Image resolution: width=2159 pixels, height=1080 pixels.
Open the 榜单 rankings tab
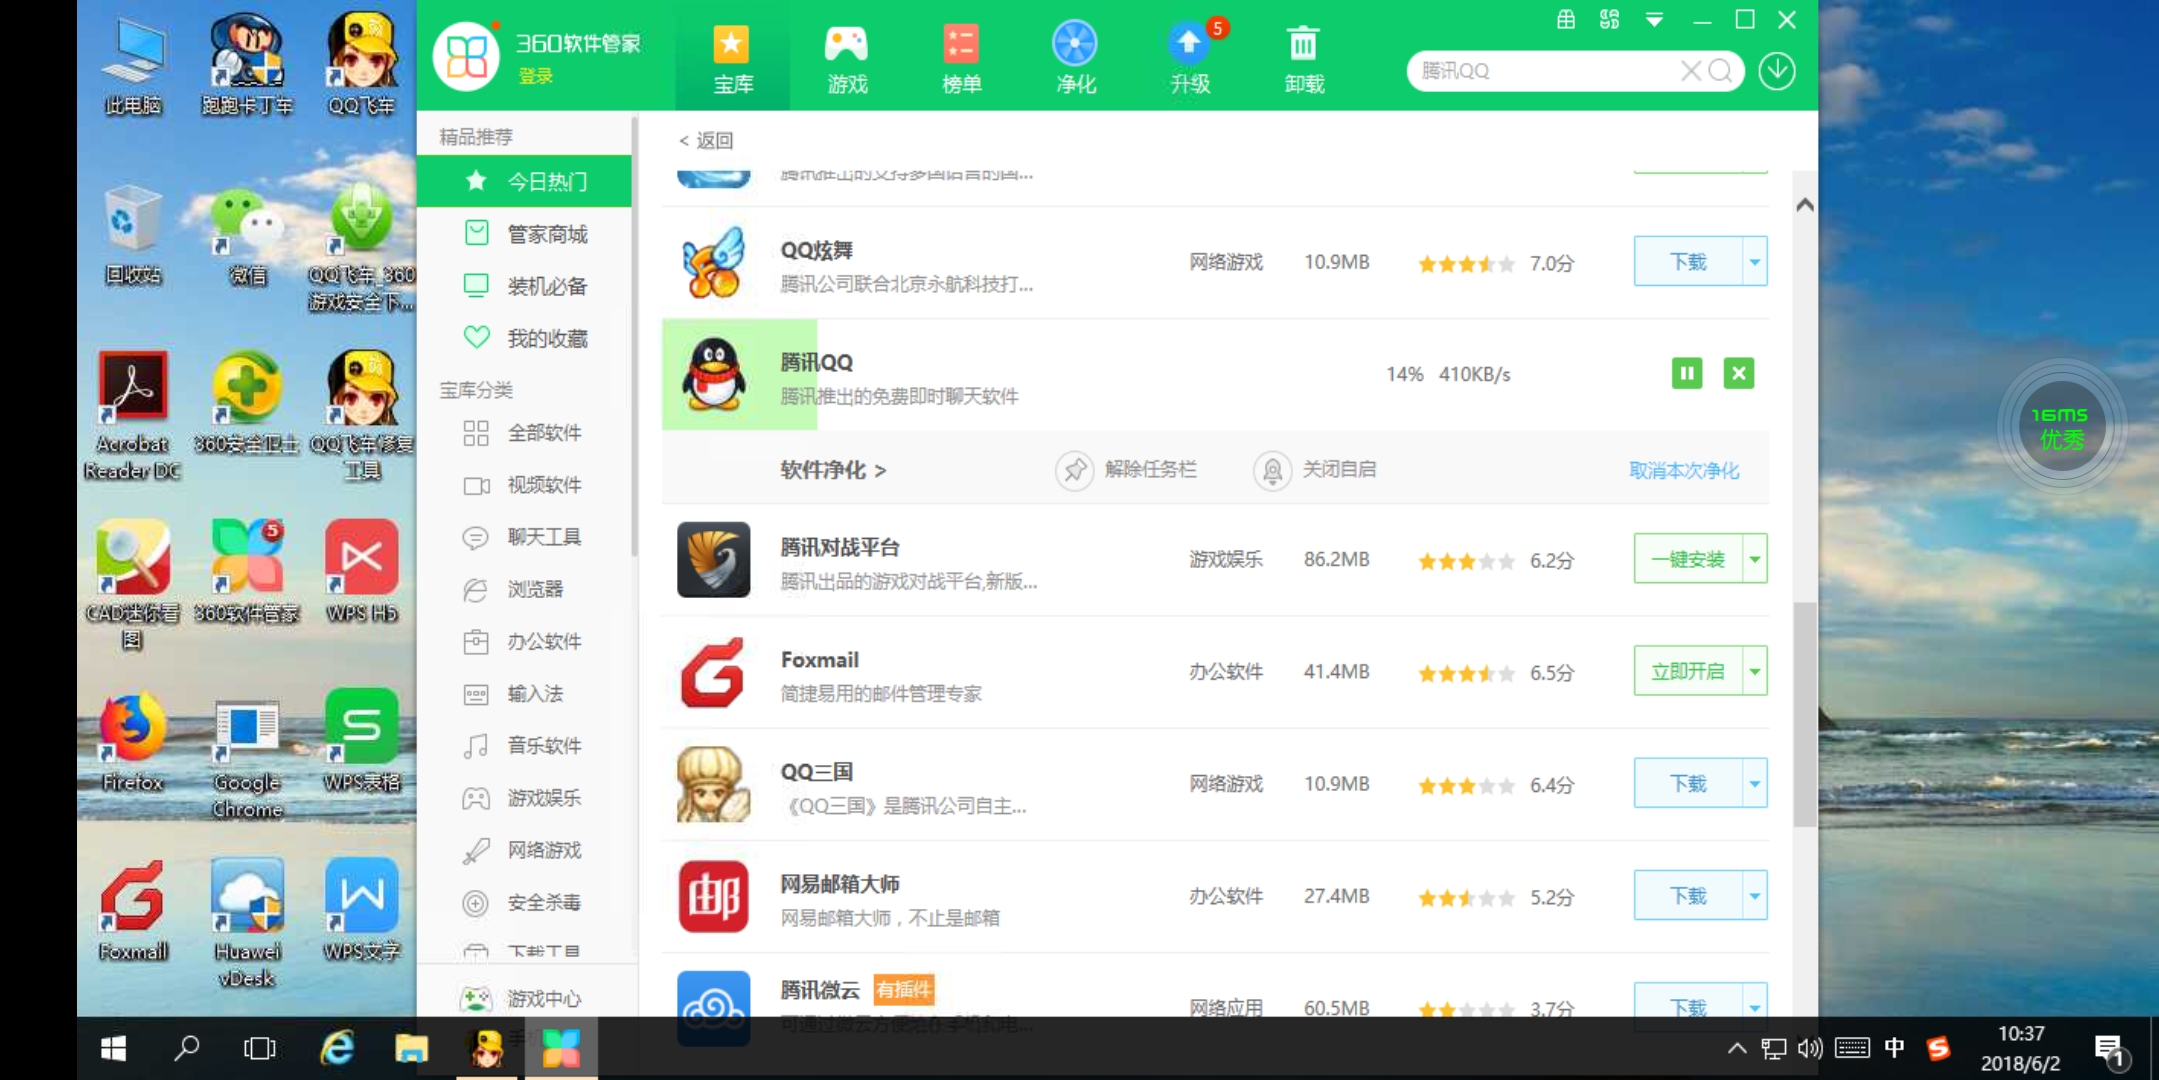click(961, 60)
